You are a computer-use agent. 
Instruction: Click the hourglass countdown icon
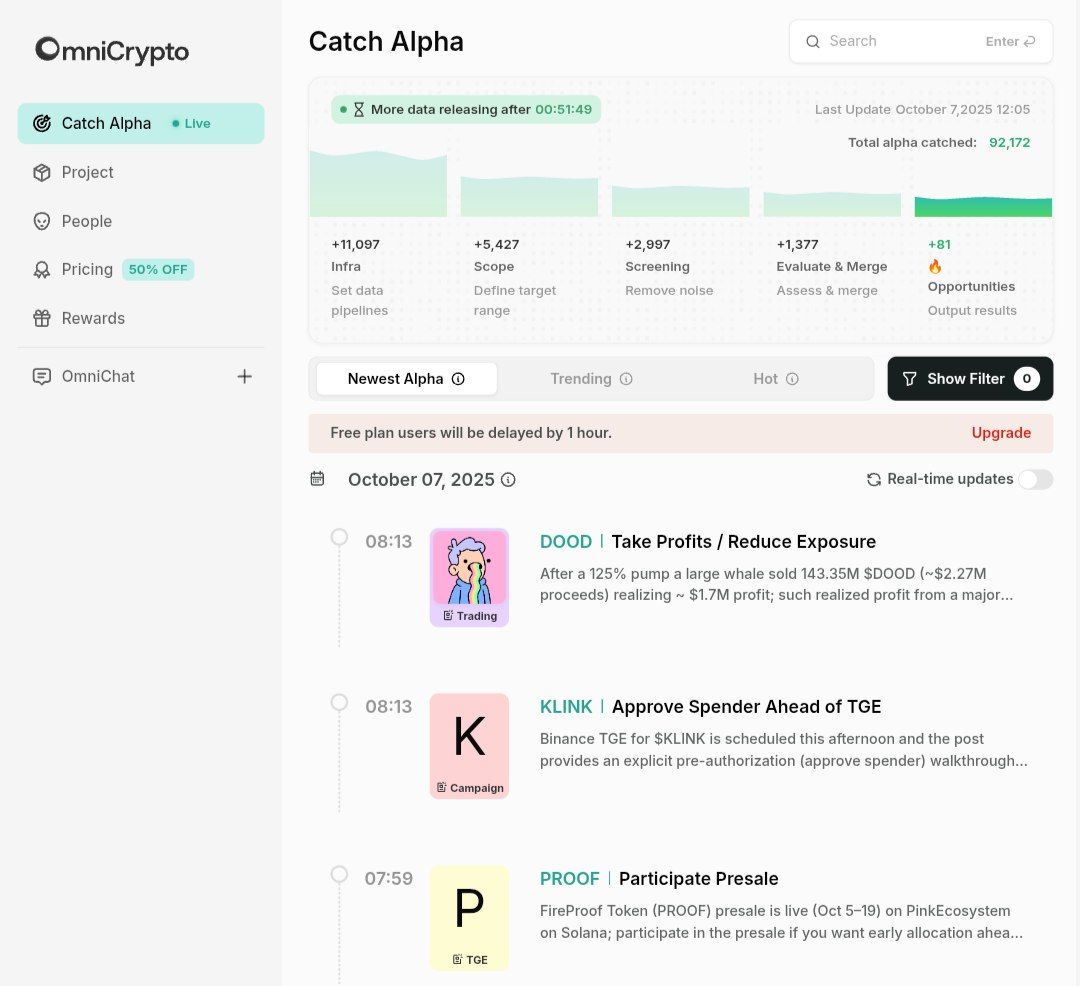[x=359, y=109]
